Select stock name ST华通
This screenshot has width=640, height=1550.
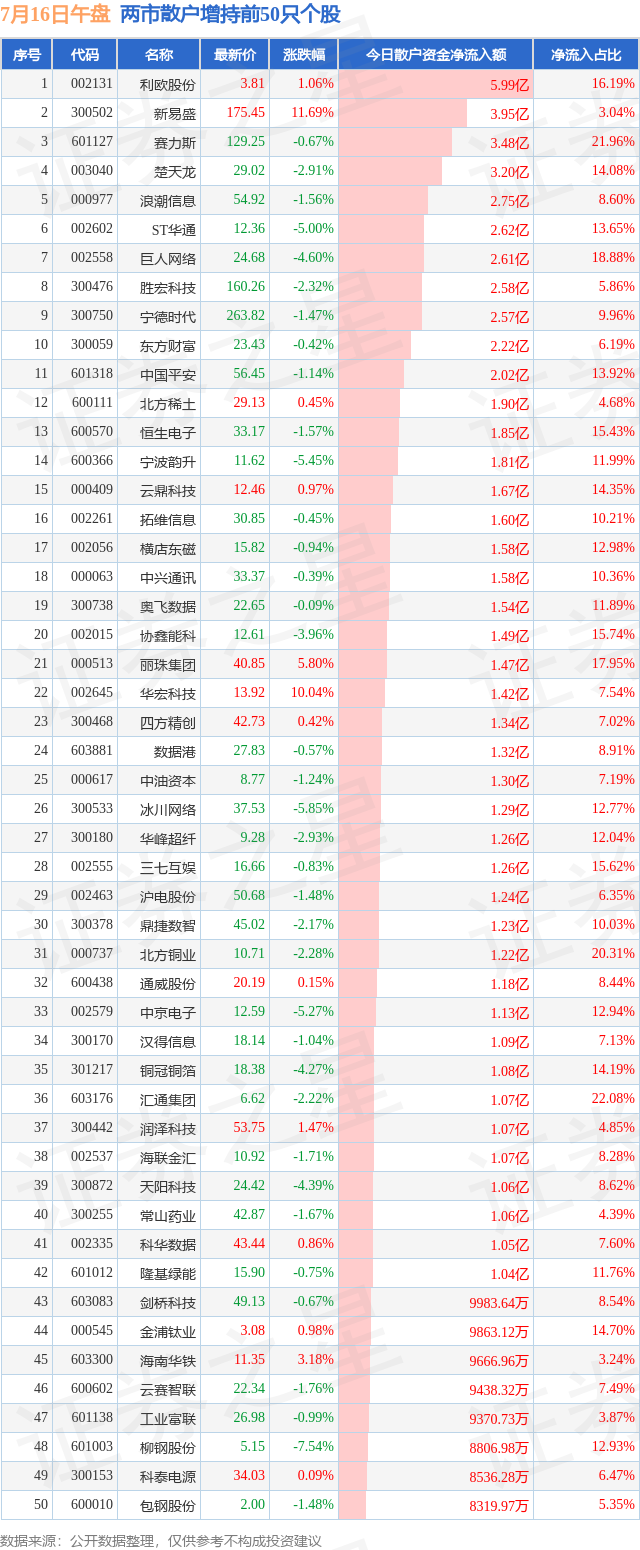click(x=173, y=229)
